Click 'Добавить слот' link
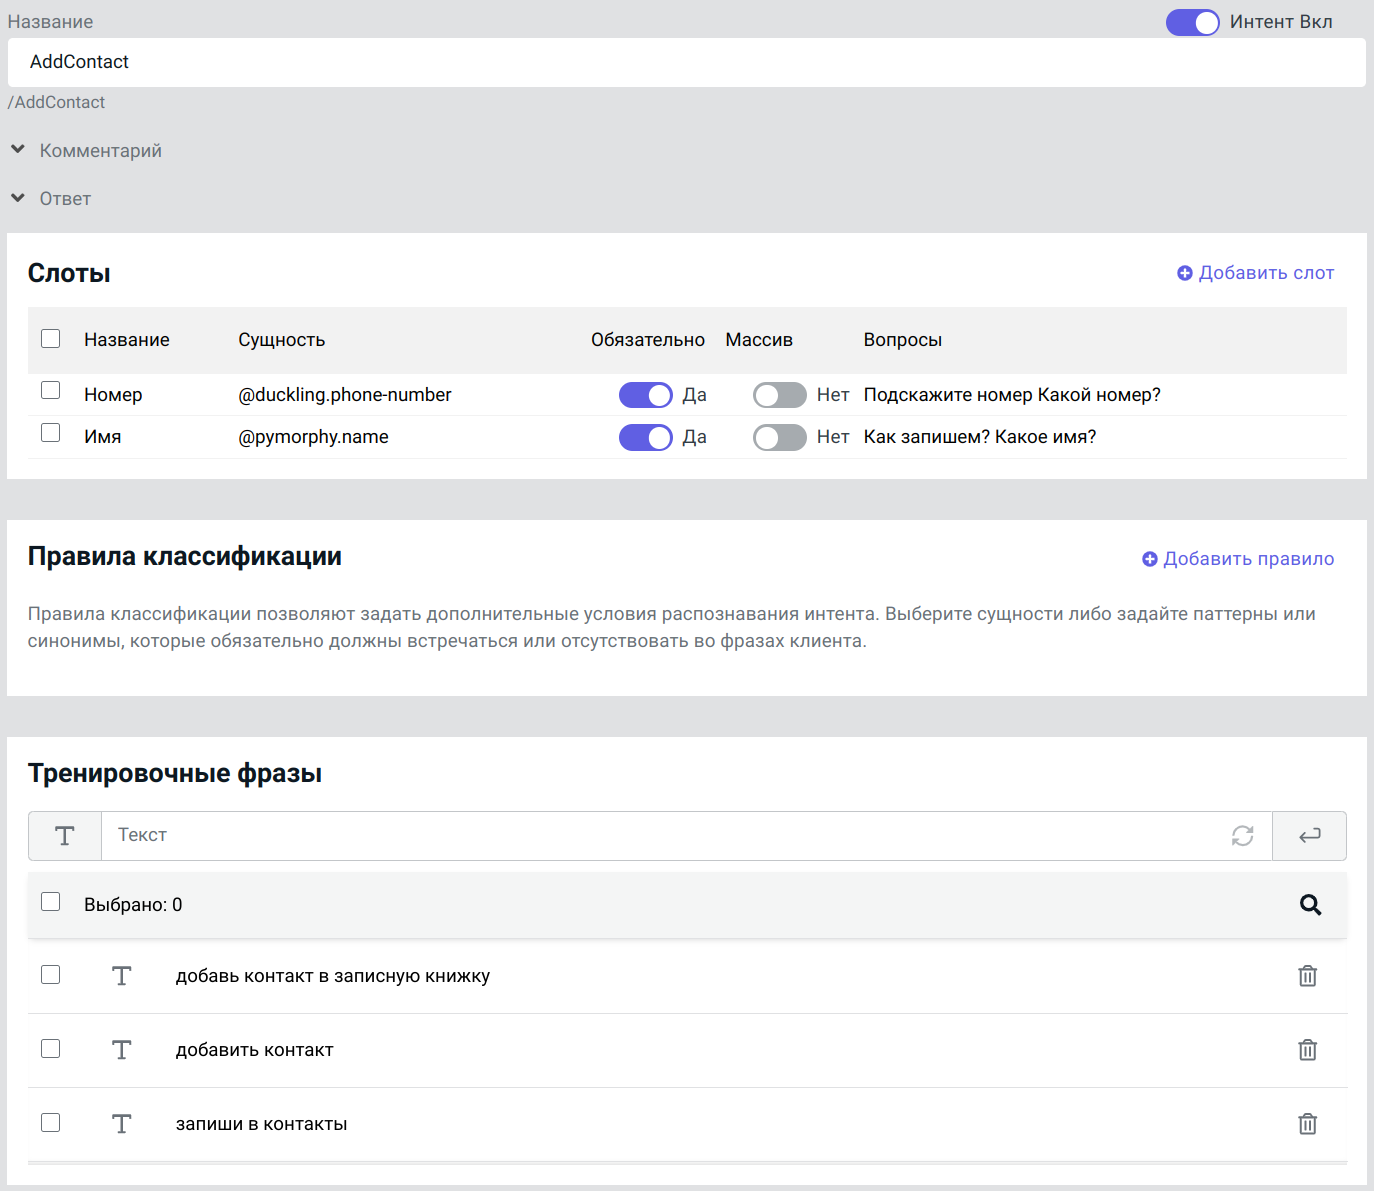Image resolution: width=1374 pixels, height=1191 pixels. click(1255, 273)
